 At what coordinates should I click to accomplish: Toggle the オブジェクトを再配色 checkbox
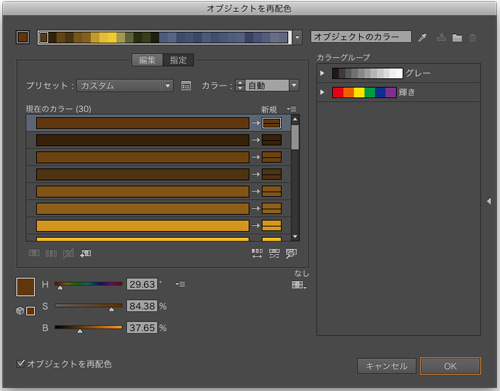[x=21, y=363]
